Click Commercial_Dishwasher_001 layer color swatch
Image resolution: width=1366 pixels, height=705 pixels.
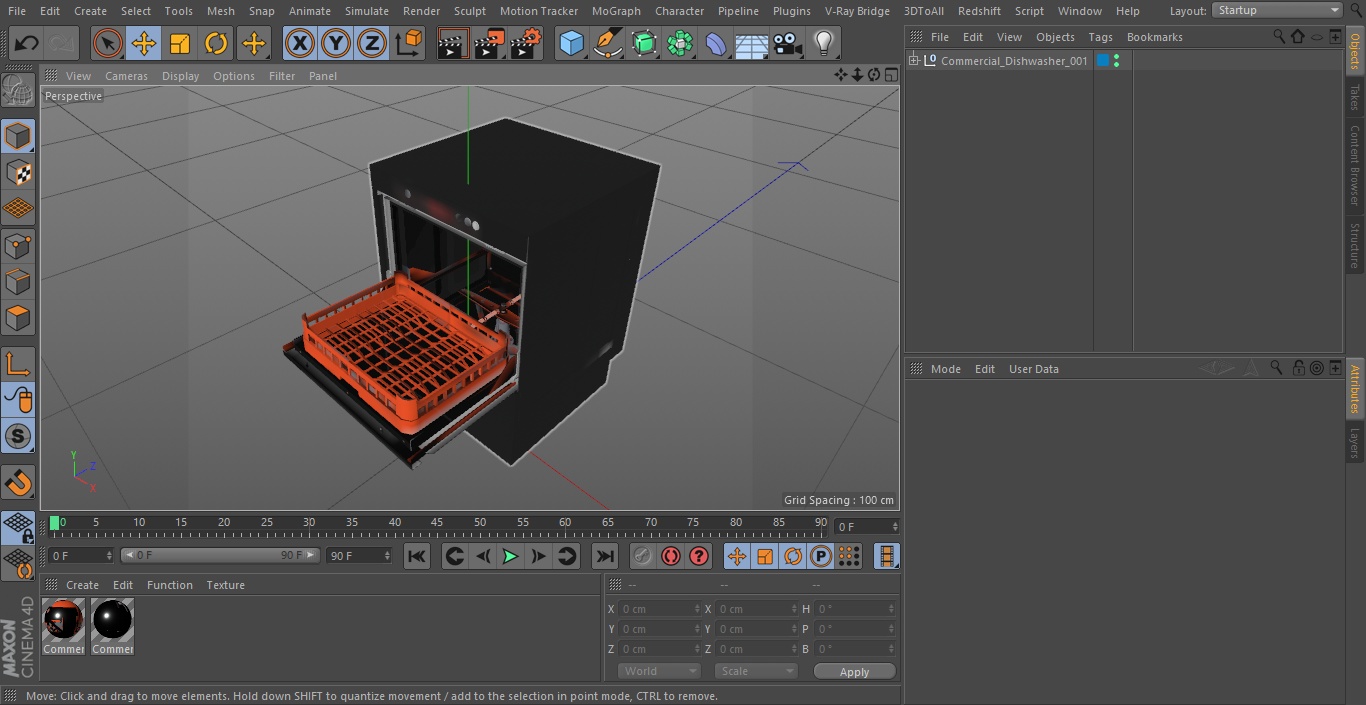coord(1103,61)
